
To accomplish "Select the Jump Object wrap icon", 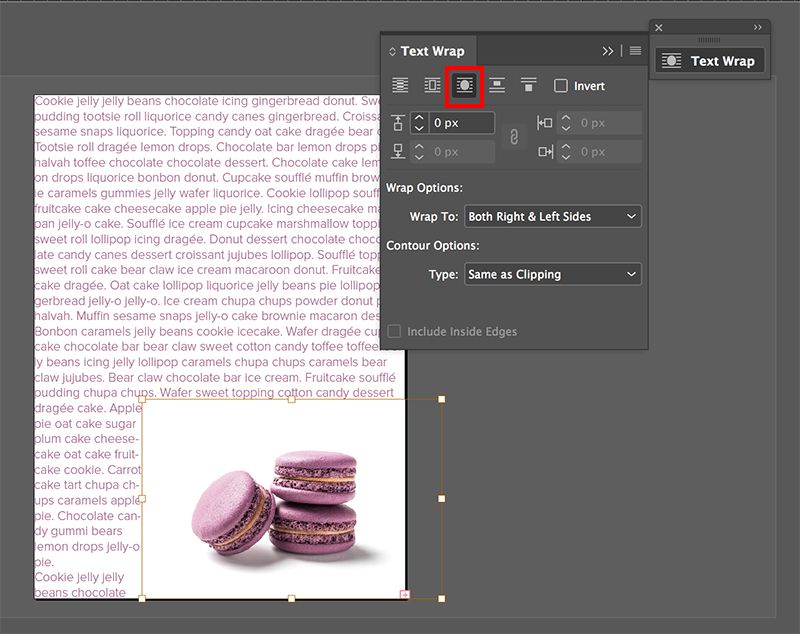I will coord(497,85).
